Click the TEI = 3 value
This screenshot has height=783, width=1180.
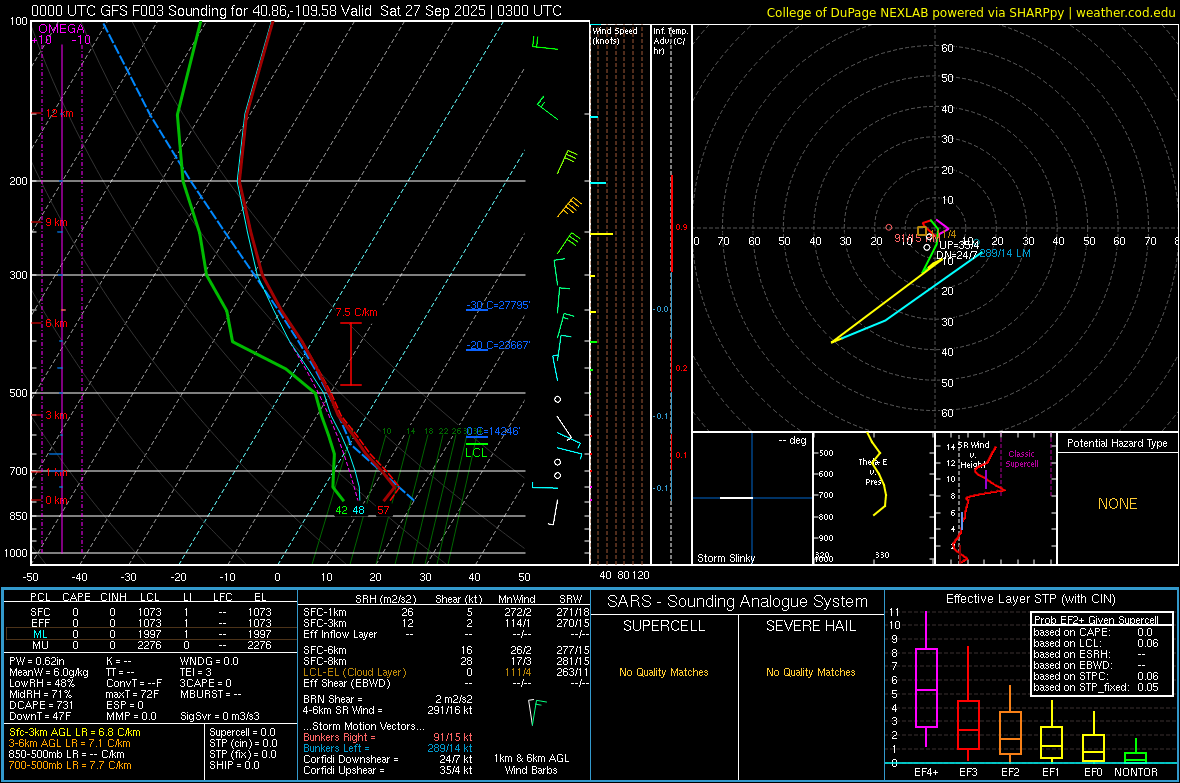[x=196, y=672]
